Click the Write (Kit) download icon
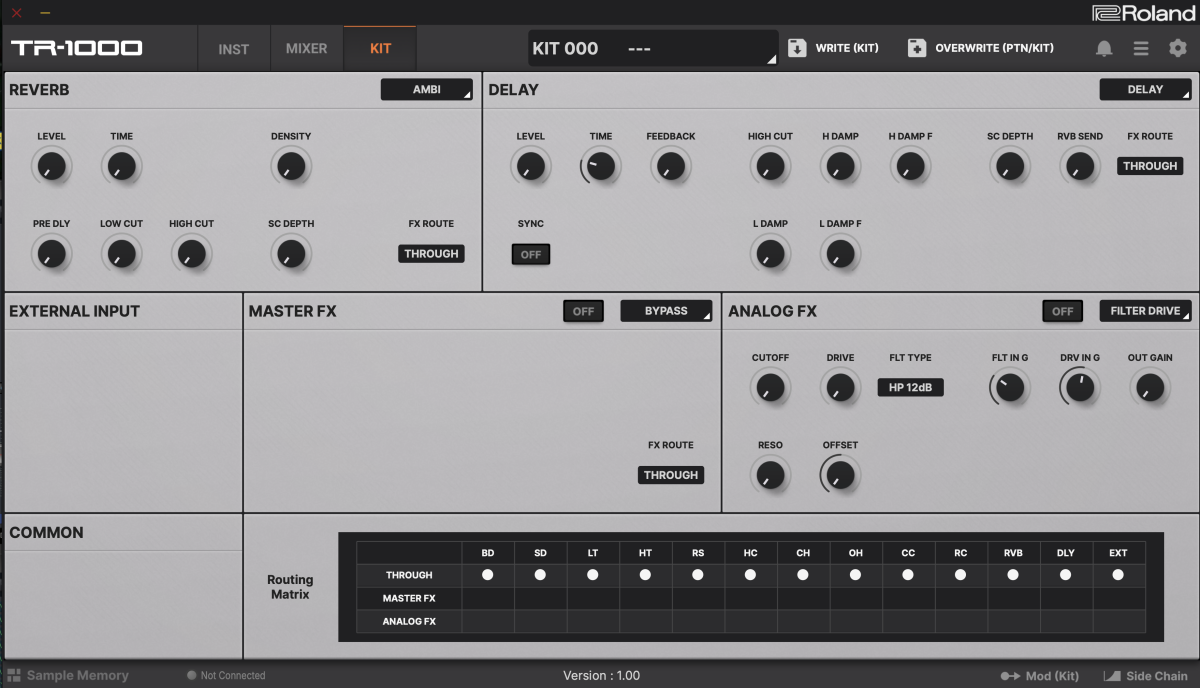The width and height of the screenshot is (1200, 688). coord(797,48)
